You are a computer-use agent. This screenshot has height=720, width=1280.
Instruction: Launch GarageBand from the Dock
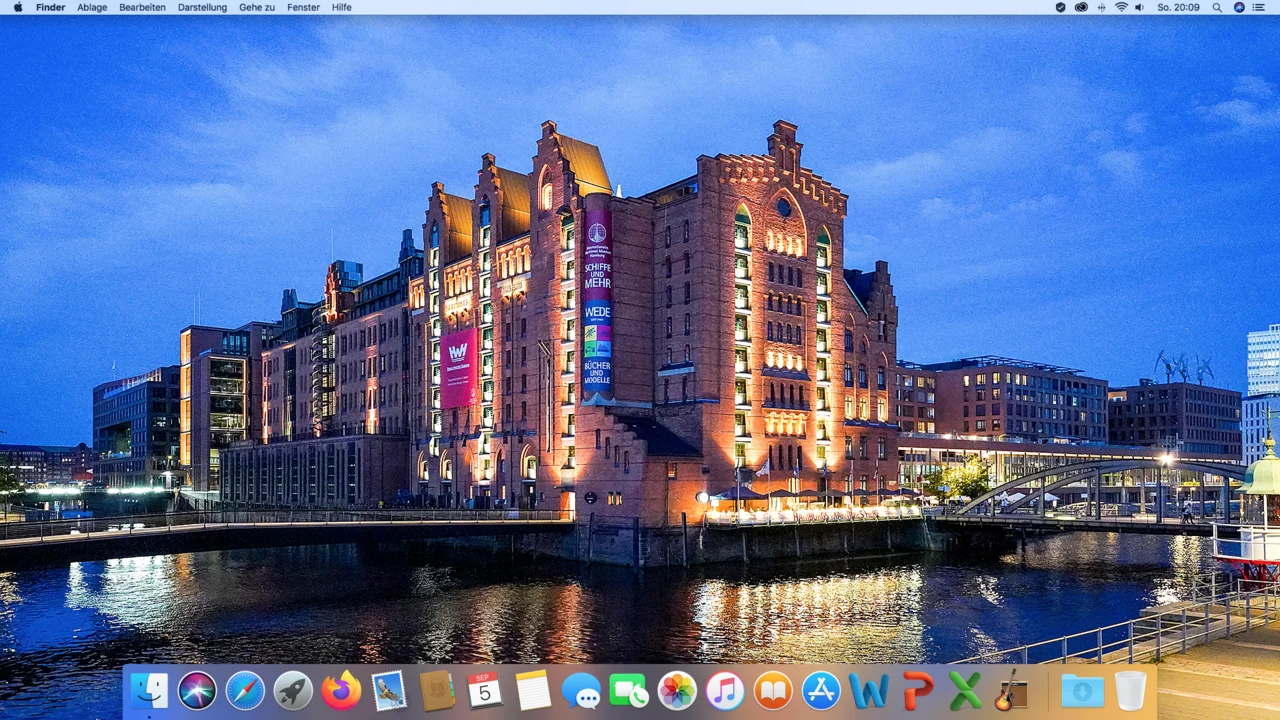[x=1010, y=691]
